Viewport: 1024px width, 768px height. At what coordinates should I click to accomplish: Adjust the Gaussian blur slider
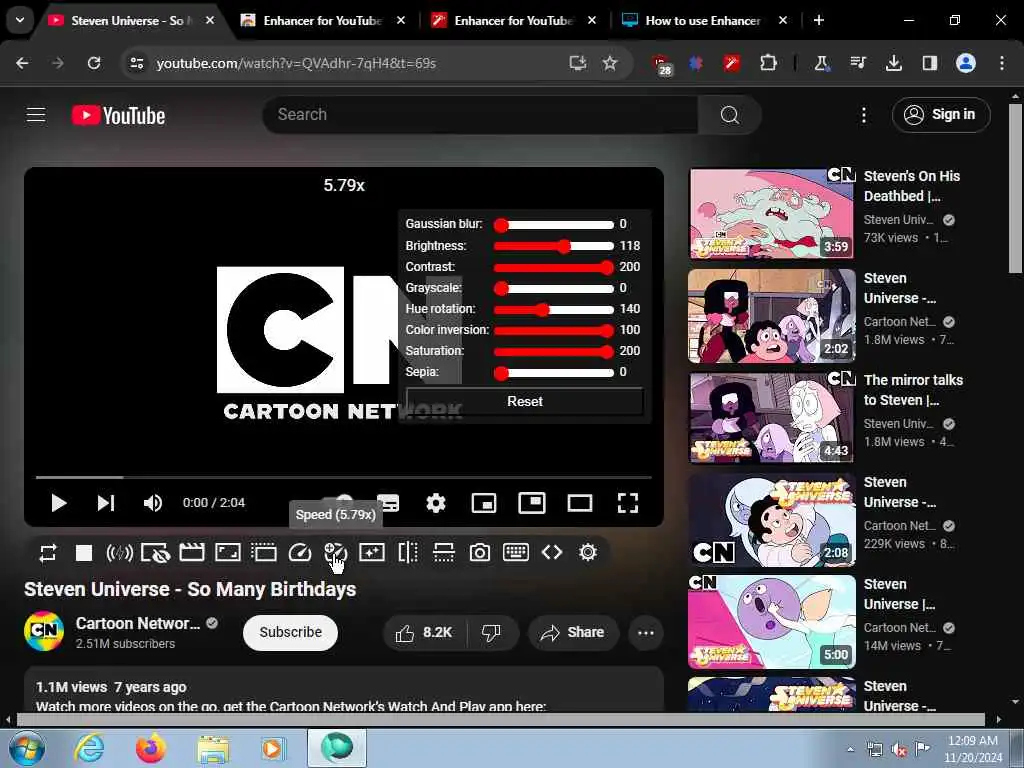coord(554,225)
